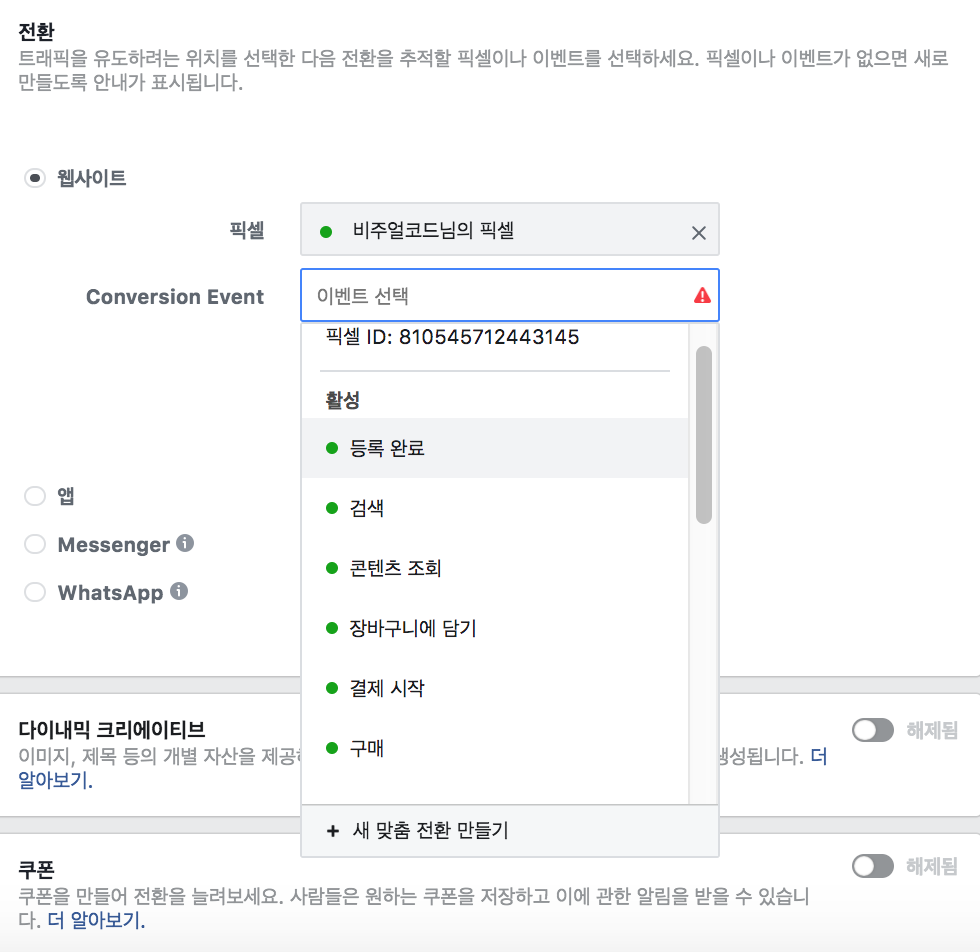Enable the 쿠폰 toggle switch

point(873,866)
